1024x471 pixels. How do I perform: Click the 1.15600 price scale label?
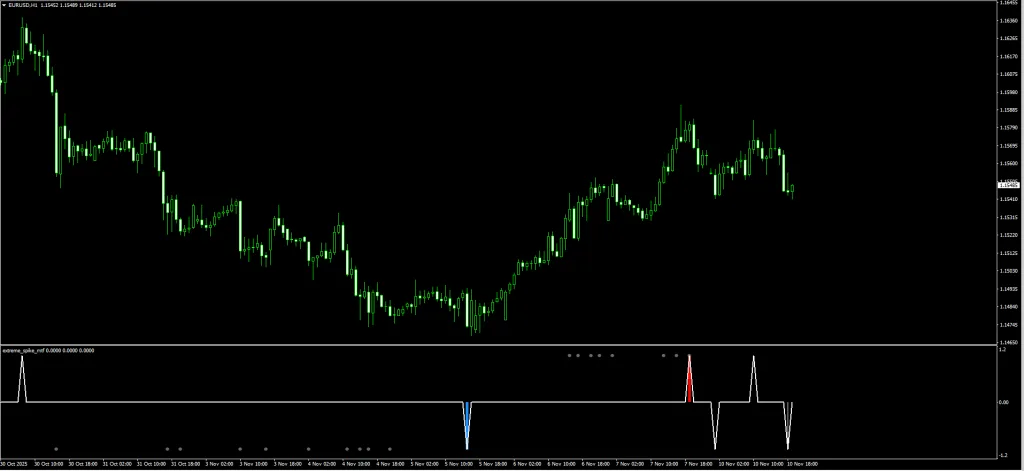point(1008,163)
